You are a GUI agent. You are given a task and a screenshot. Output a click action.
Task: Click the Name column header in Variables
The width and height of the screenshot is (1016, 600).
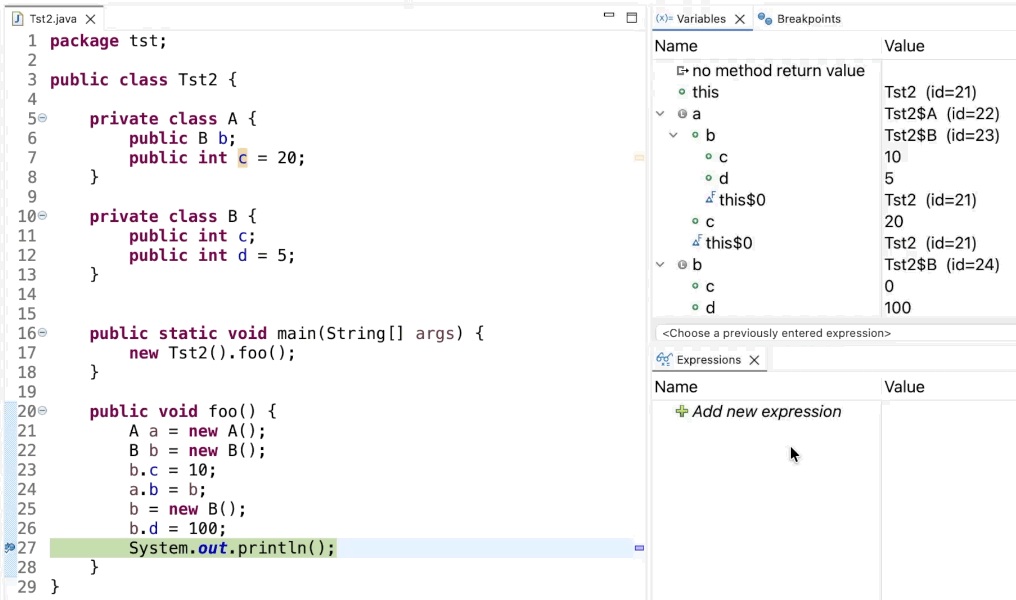pos(676,46)
